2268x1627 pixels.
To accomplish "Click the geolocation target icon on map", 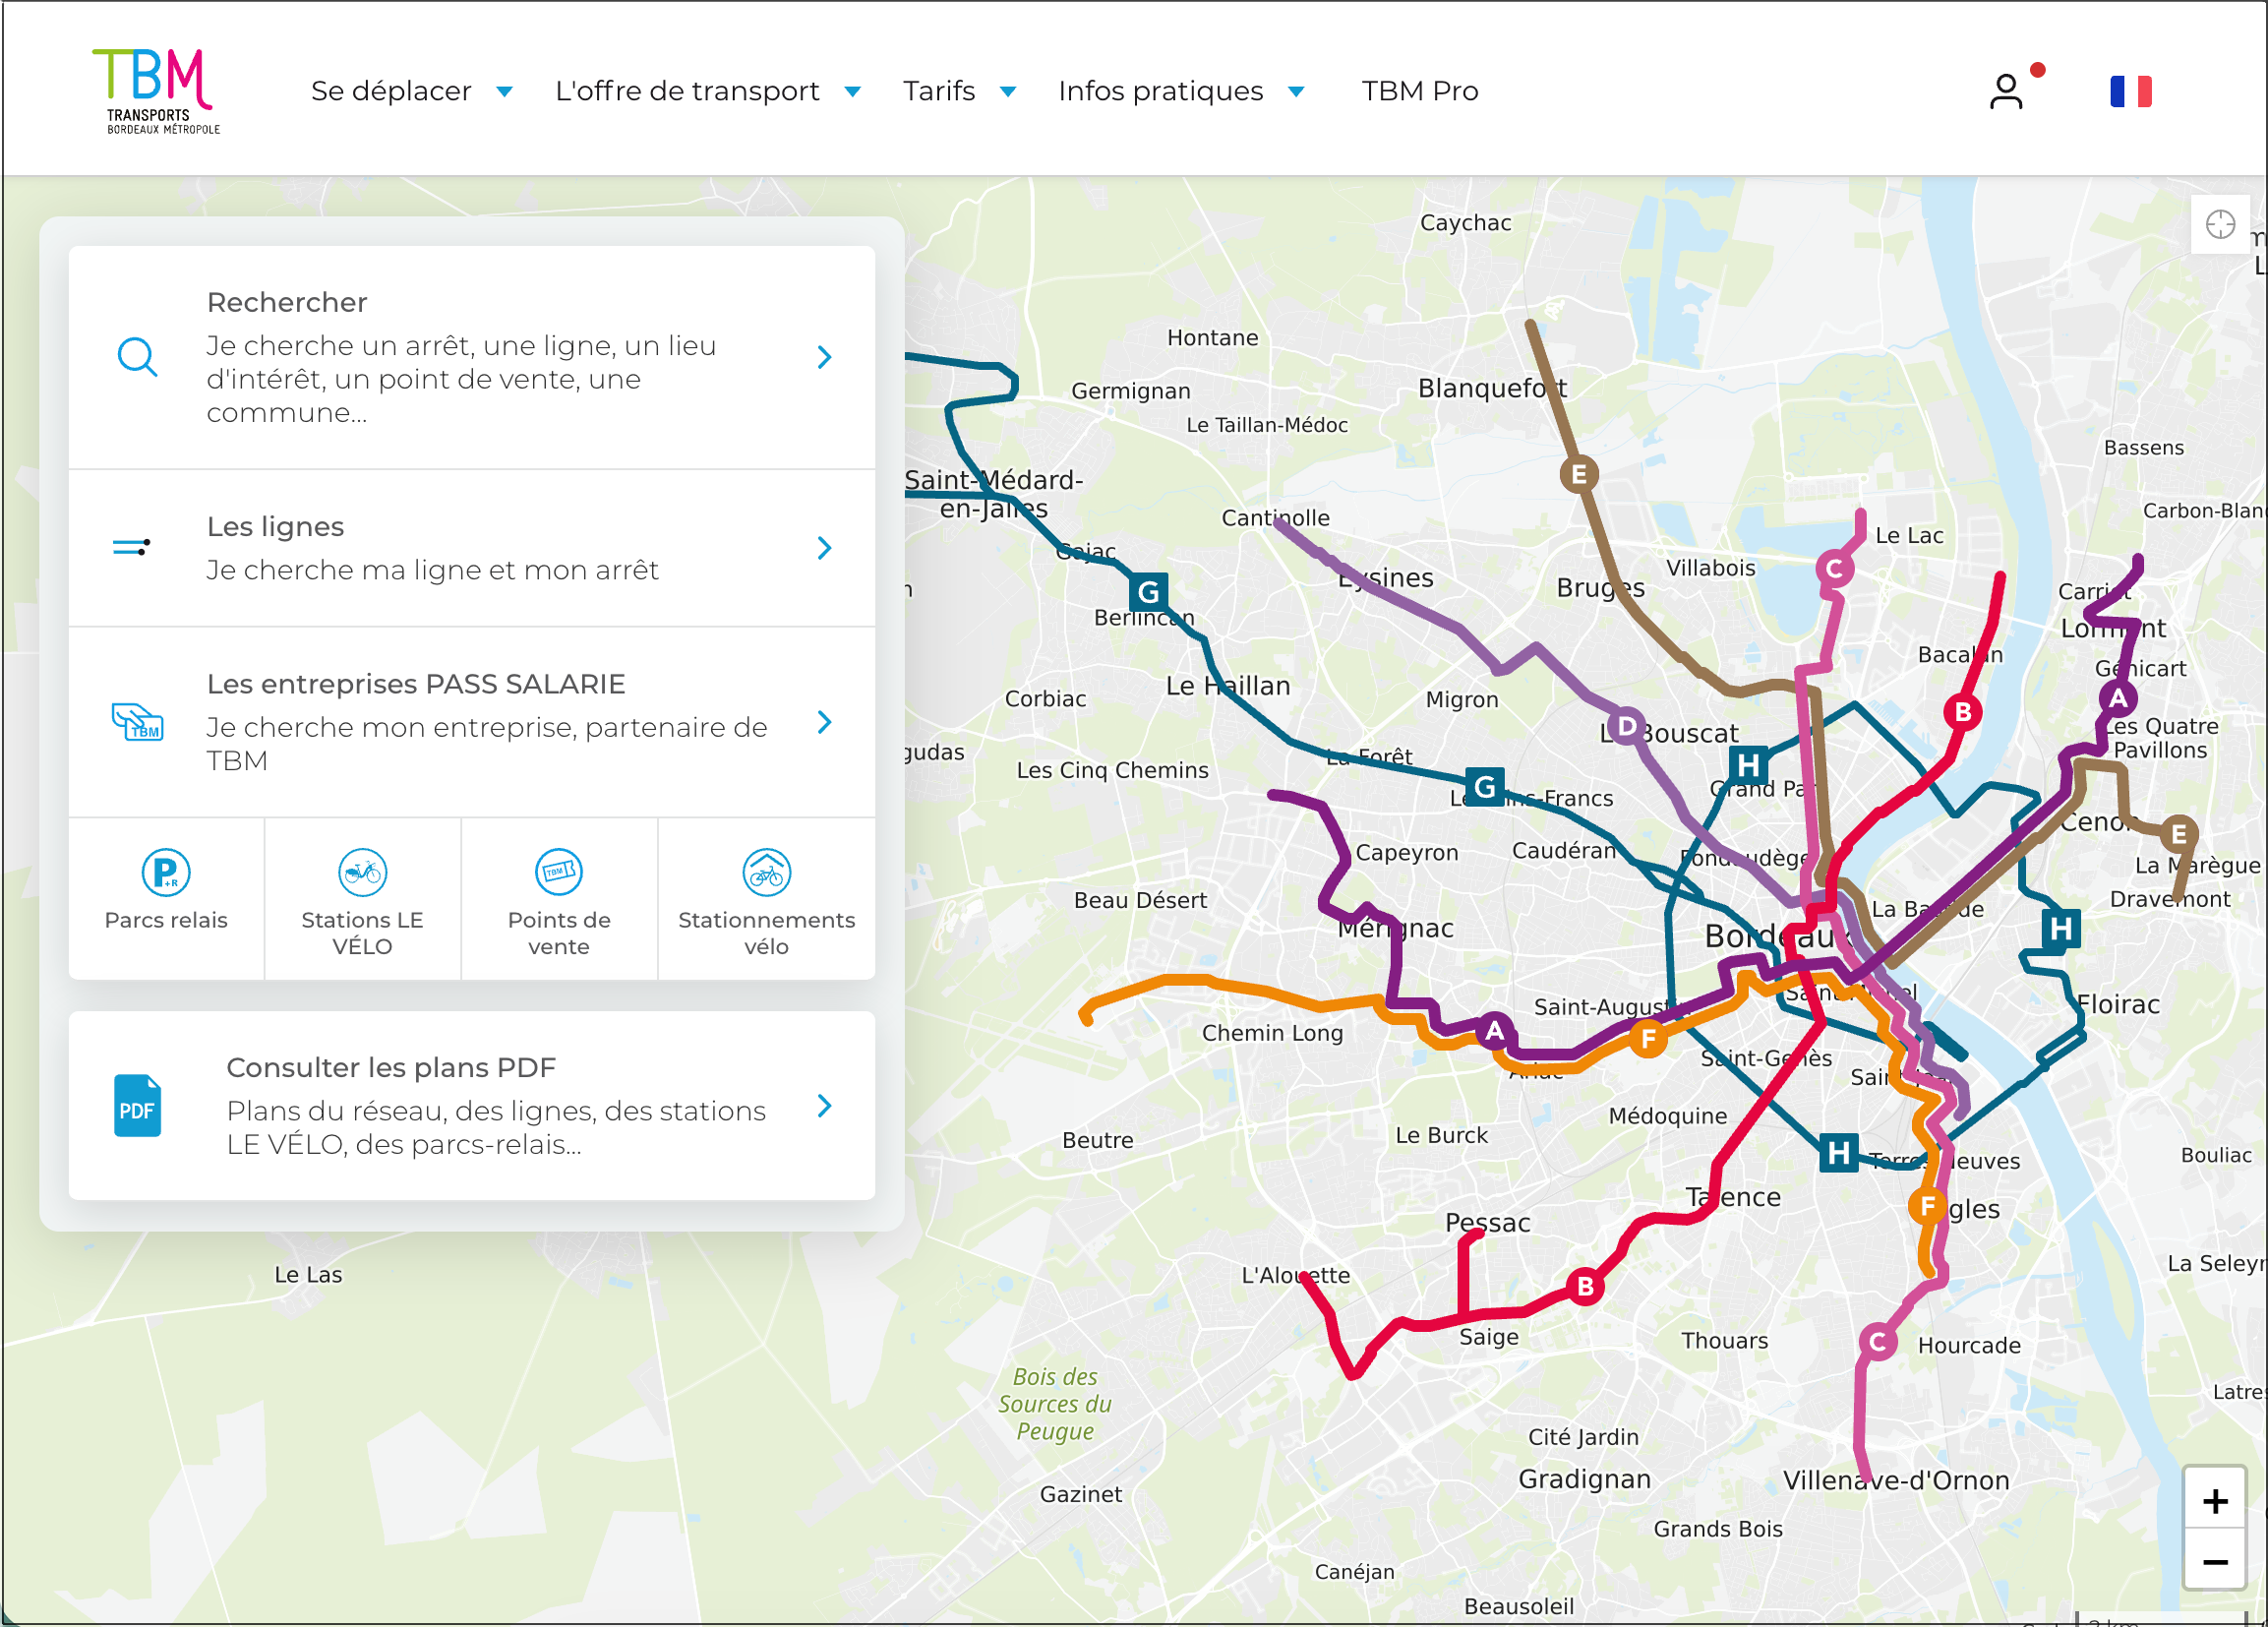I will point(2220,224).
